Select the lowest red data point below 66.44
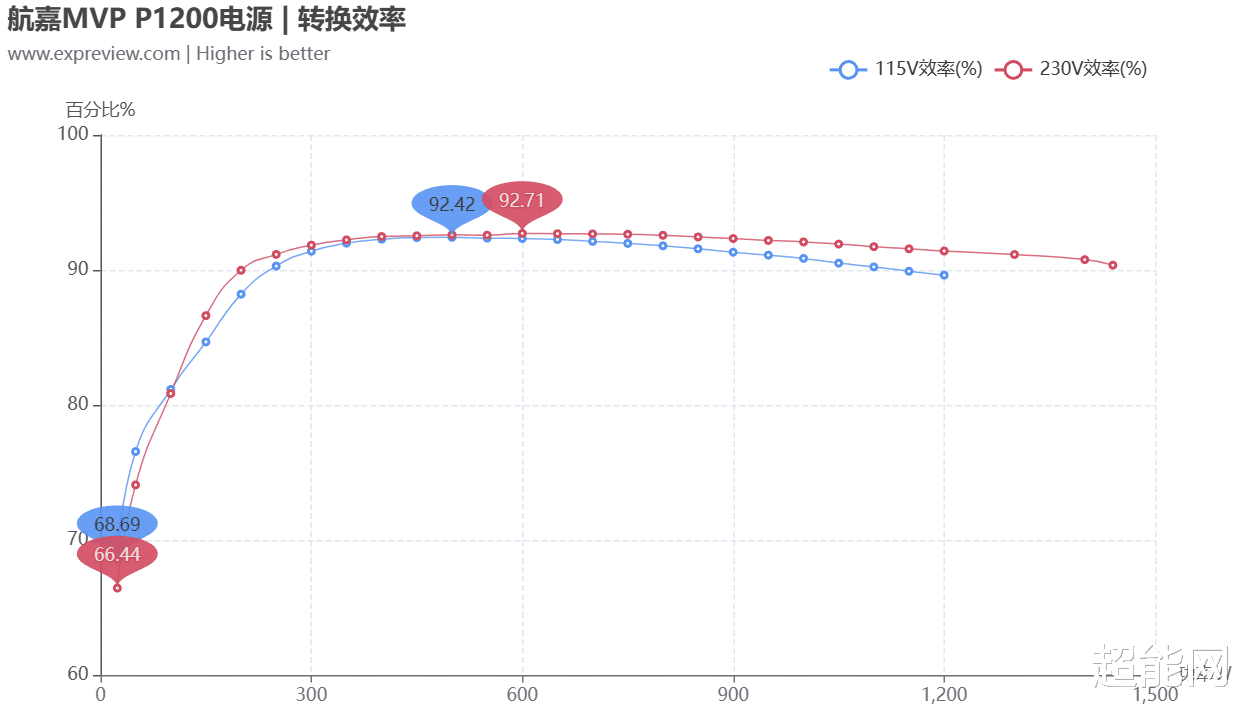 117,588
